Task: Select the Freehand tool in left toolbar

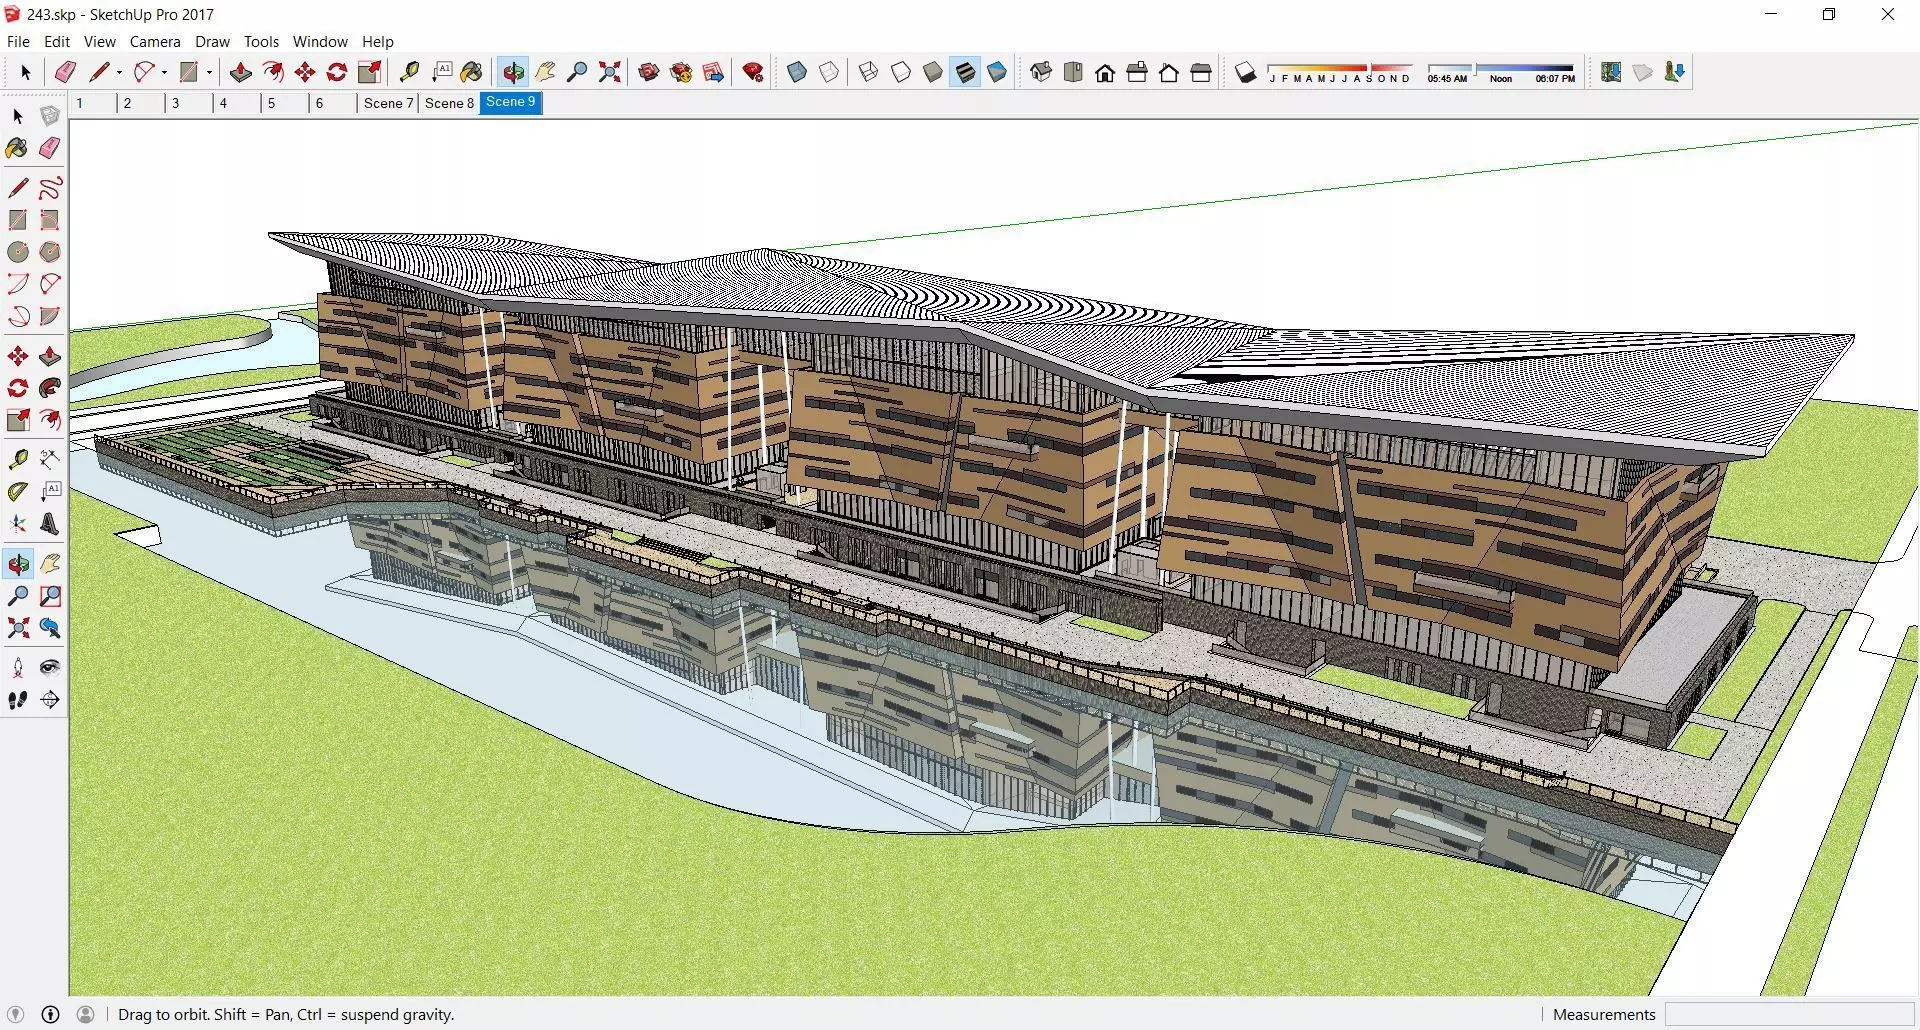Action: click(50, 188)
